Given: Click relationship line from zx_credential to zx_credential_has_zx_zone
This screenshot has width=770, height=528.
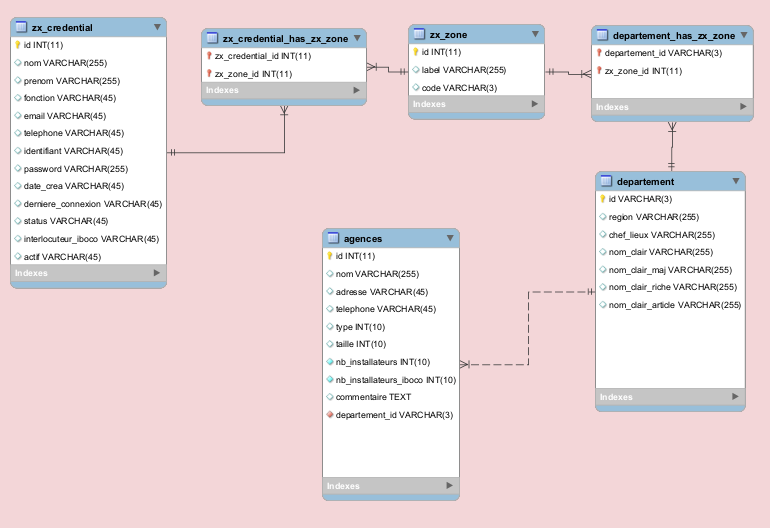Looking at the screenshot, I should (x=284, y=152).
